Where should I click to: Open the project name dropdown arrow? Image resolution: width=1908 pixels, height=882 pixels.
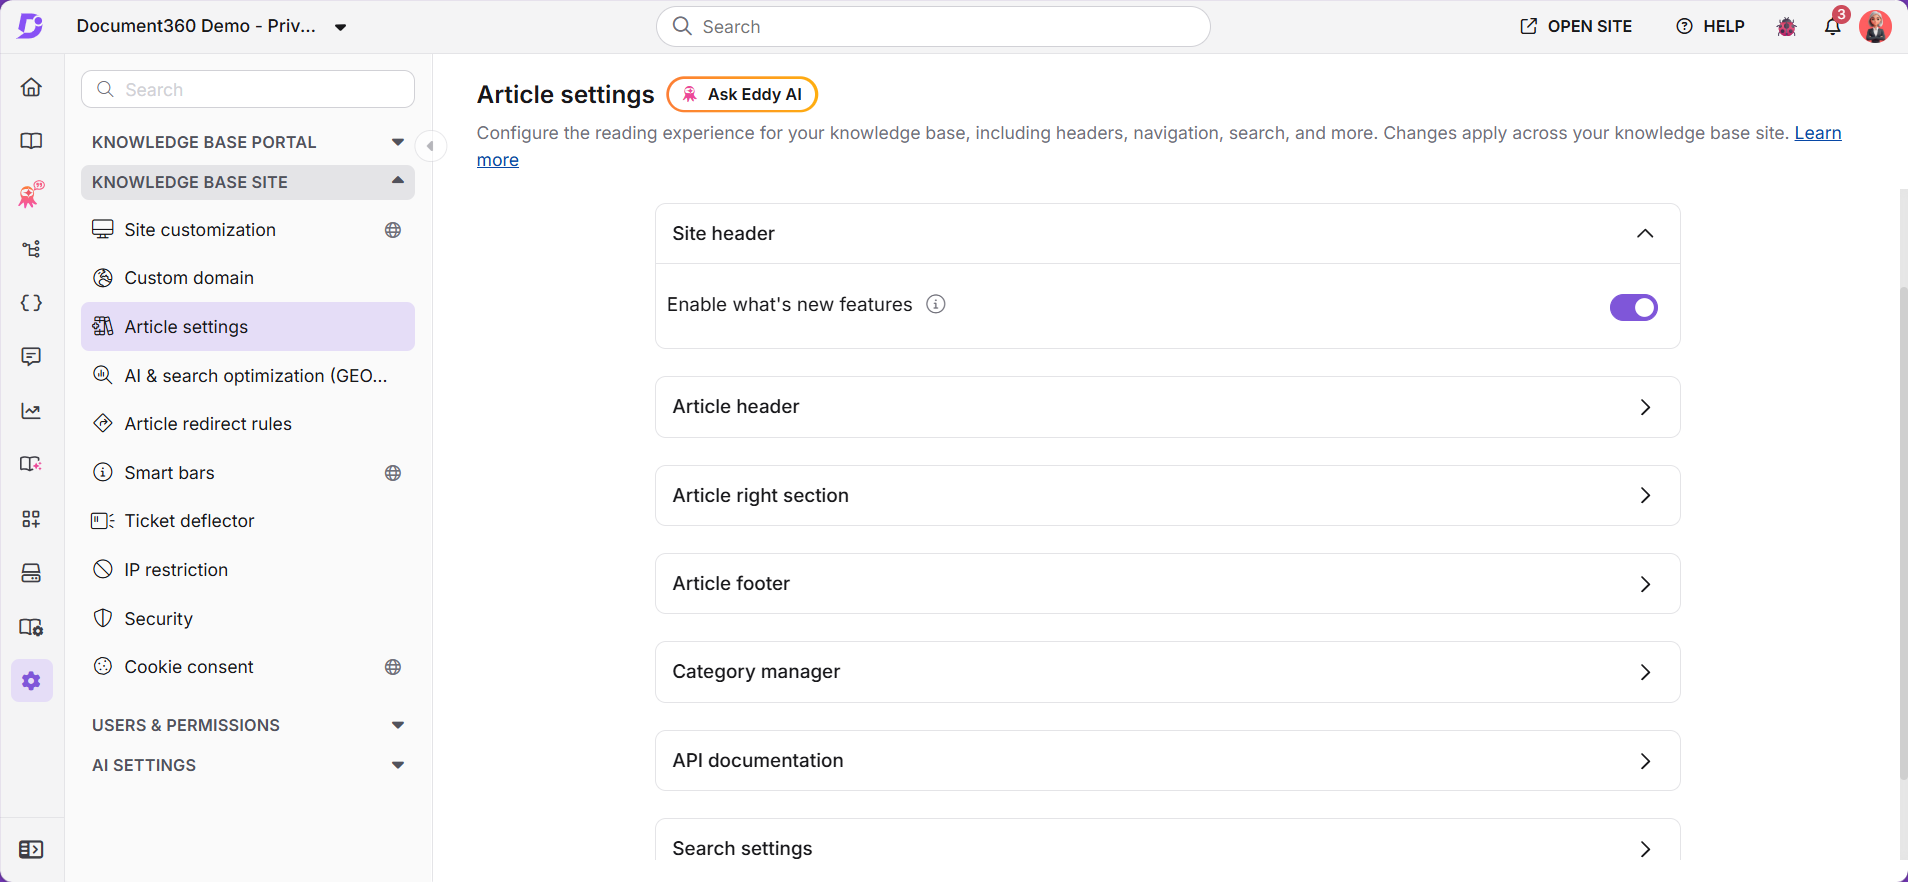pyautogui.click(x=341, y=27)
